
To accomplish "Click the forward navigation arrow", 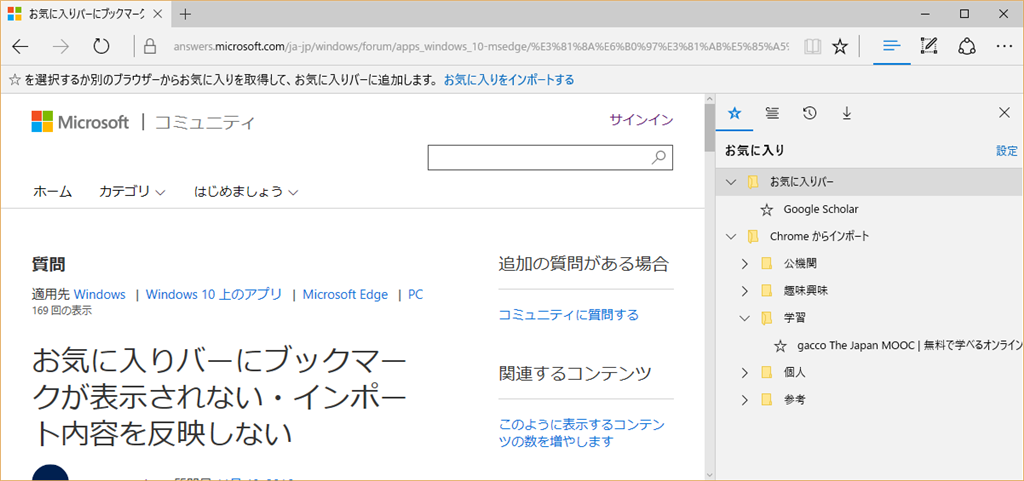I will tap(61, 46).
